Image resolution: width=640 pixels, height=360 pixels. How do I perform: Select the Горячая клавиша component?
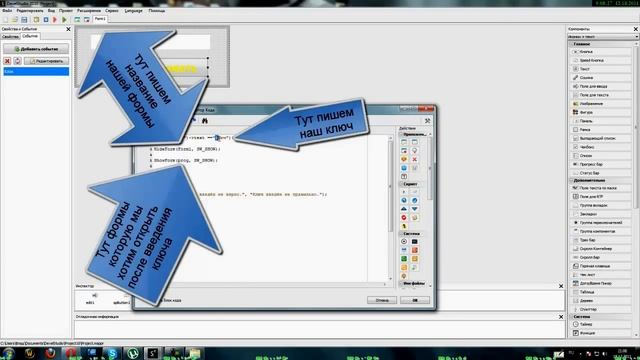pos(600,266)
